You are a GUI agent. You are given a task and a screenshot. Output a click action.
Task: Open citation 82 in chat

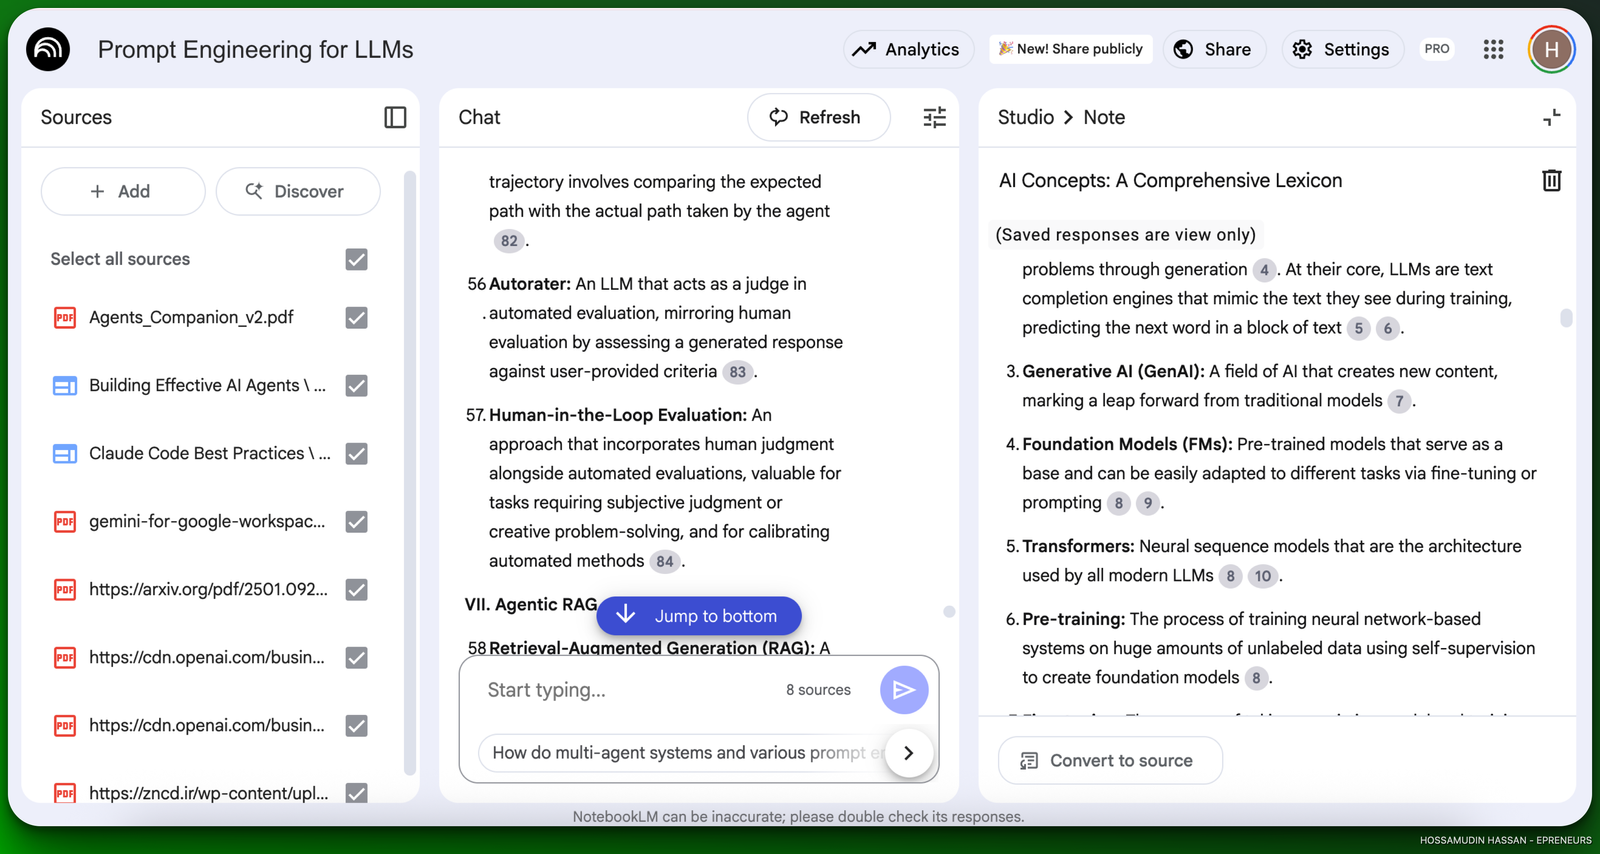tap(509, 240)
